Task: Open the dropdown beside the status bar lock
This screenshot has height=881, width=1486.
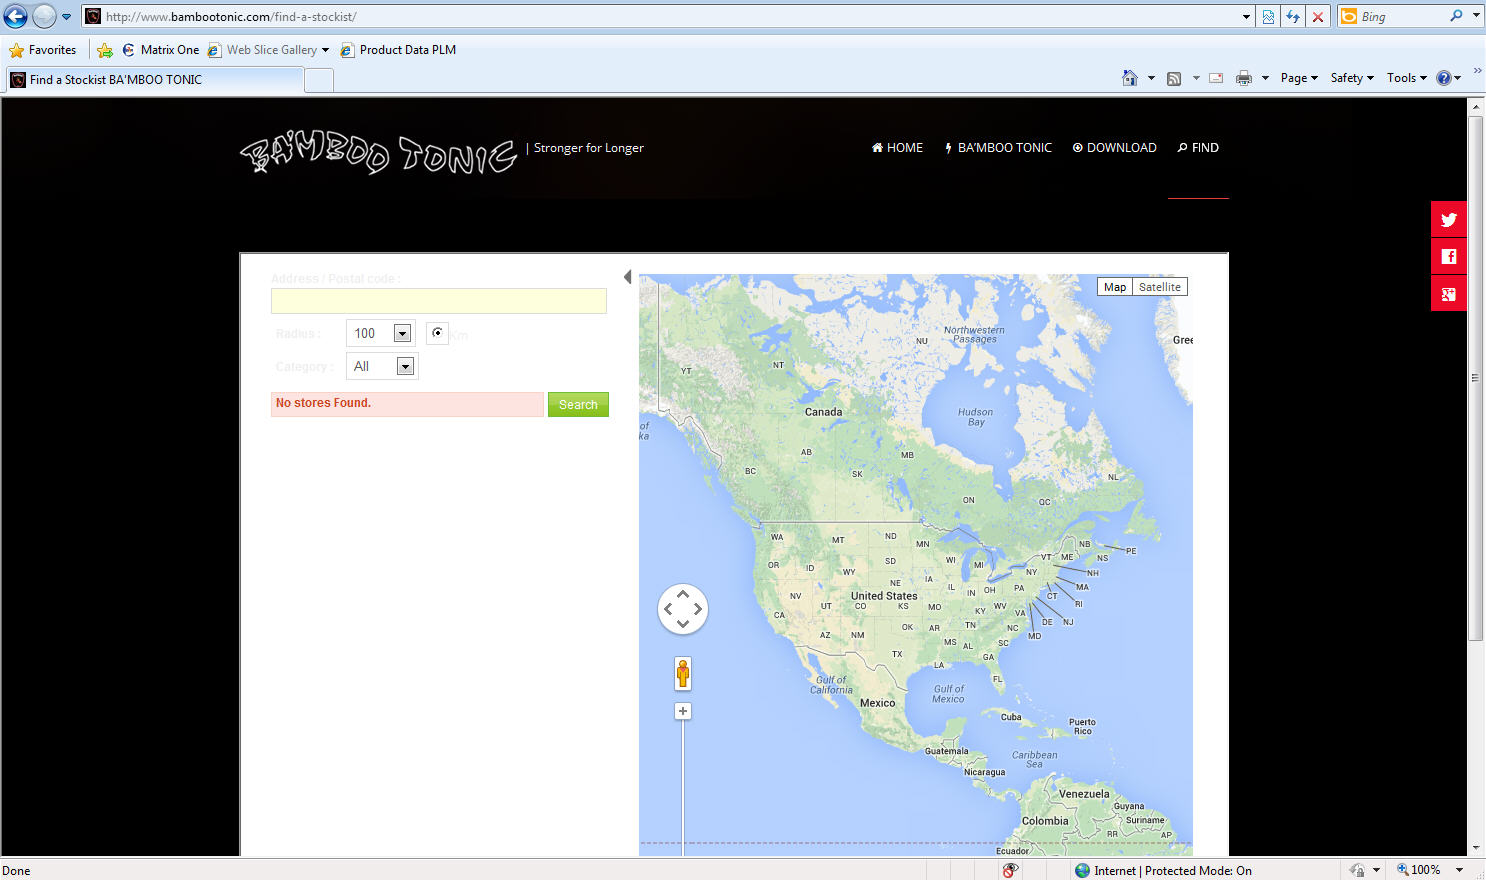Action: point(1376,871)
